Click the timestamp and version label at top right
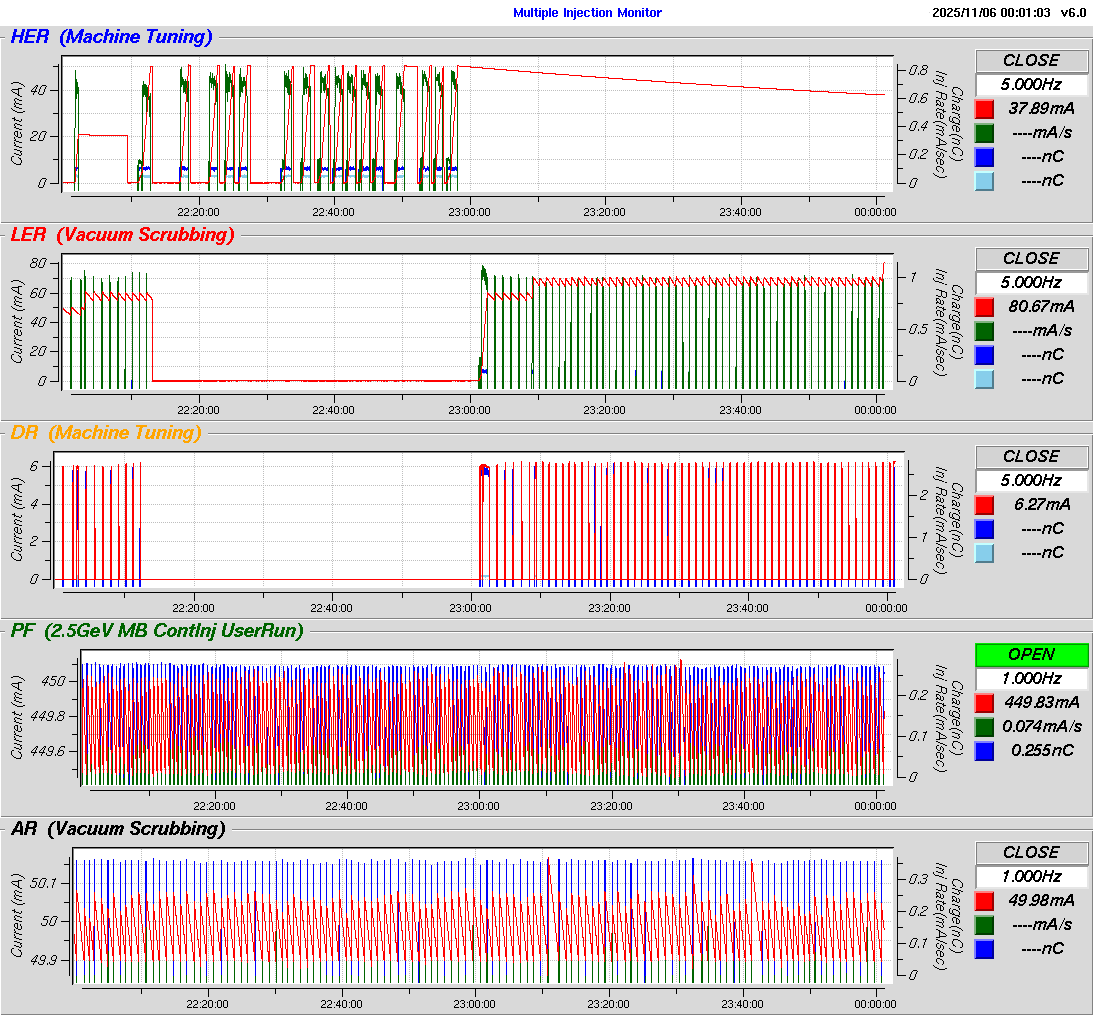The image size is (1093, 1015). (1008, 13)
